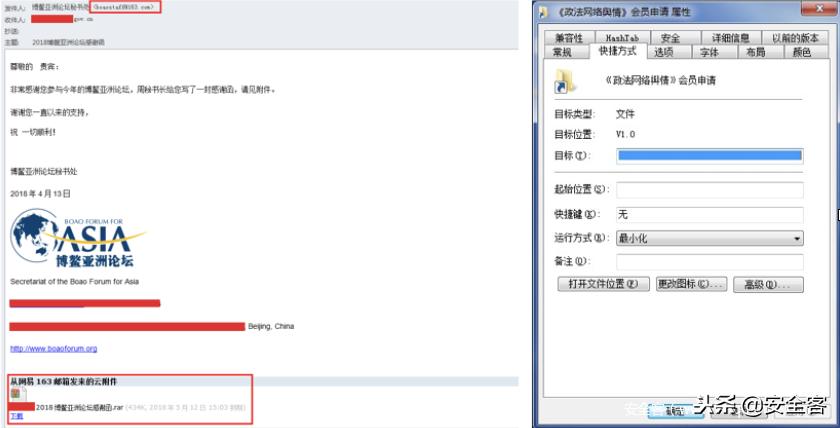Select the 安全 tab

[x=671, y=38]
